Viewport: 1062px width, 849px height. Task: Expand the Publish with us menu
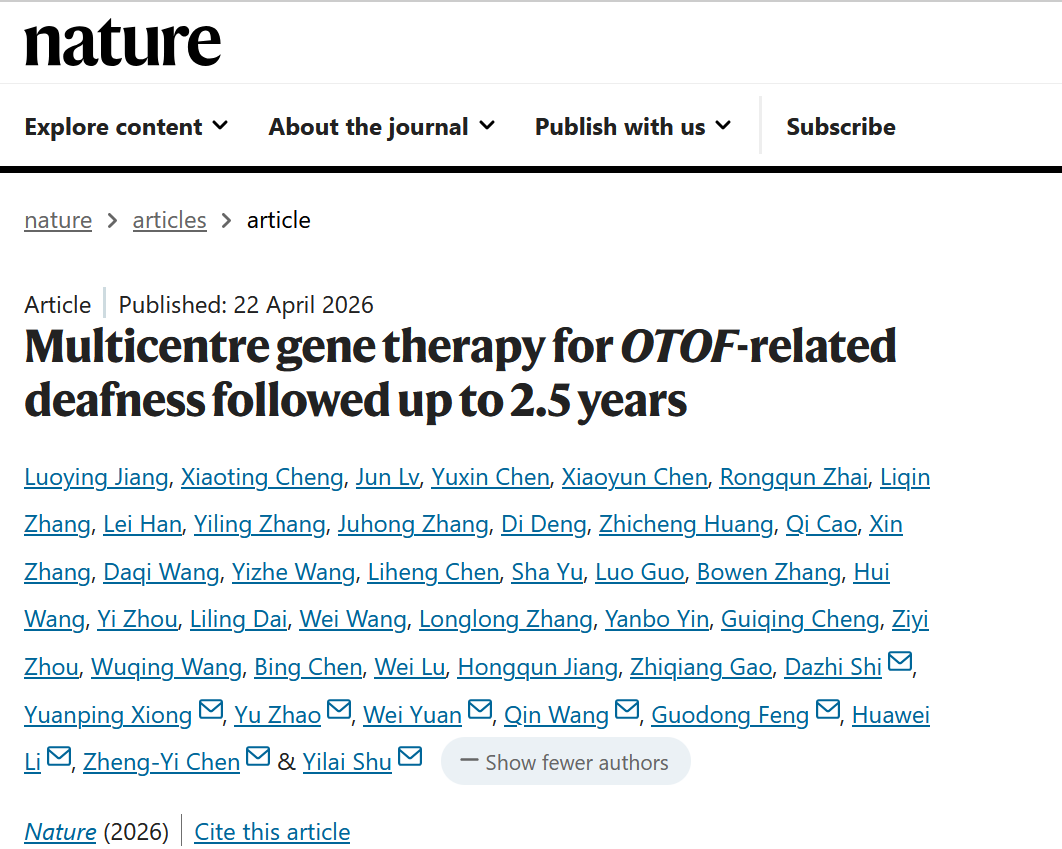point(632,127)
